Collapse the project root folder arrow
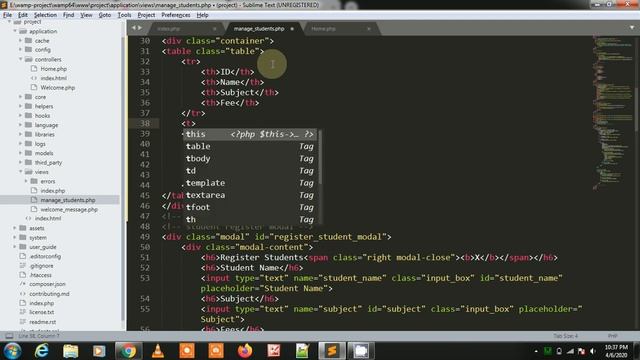This screenshot has height=360, width=640. click(9, 22)
